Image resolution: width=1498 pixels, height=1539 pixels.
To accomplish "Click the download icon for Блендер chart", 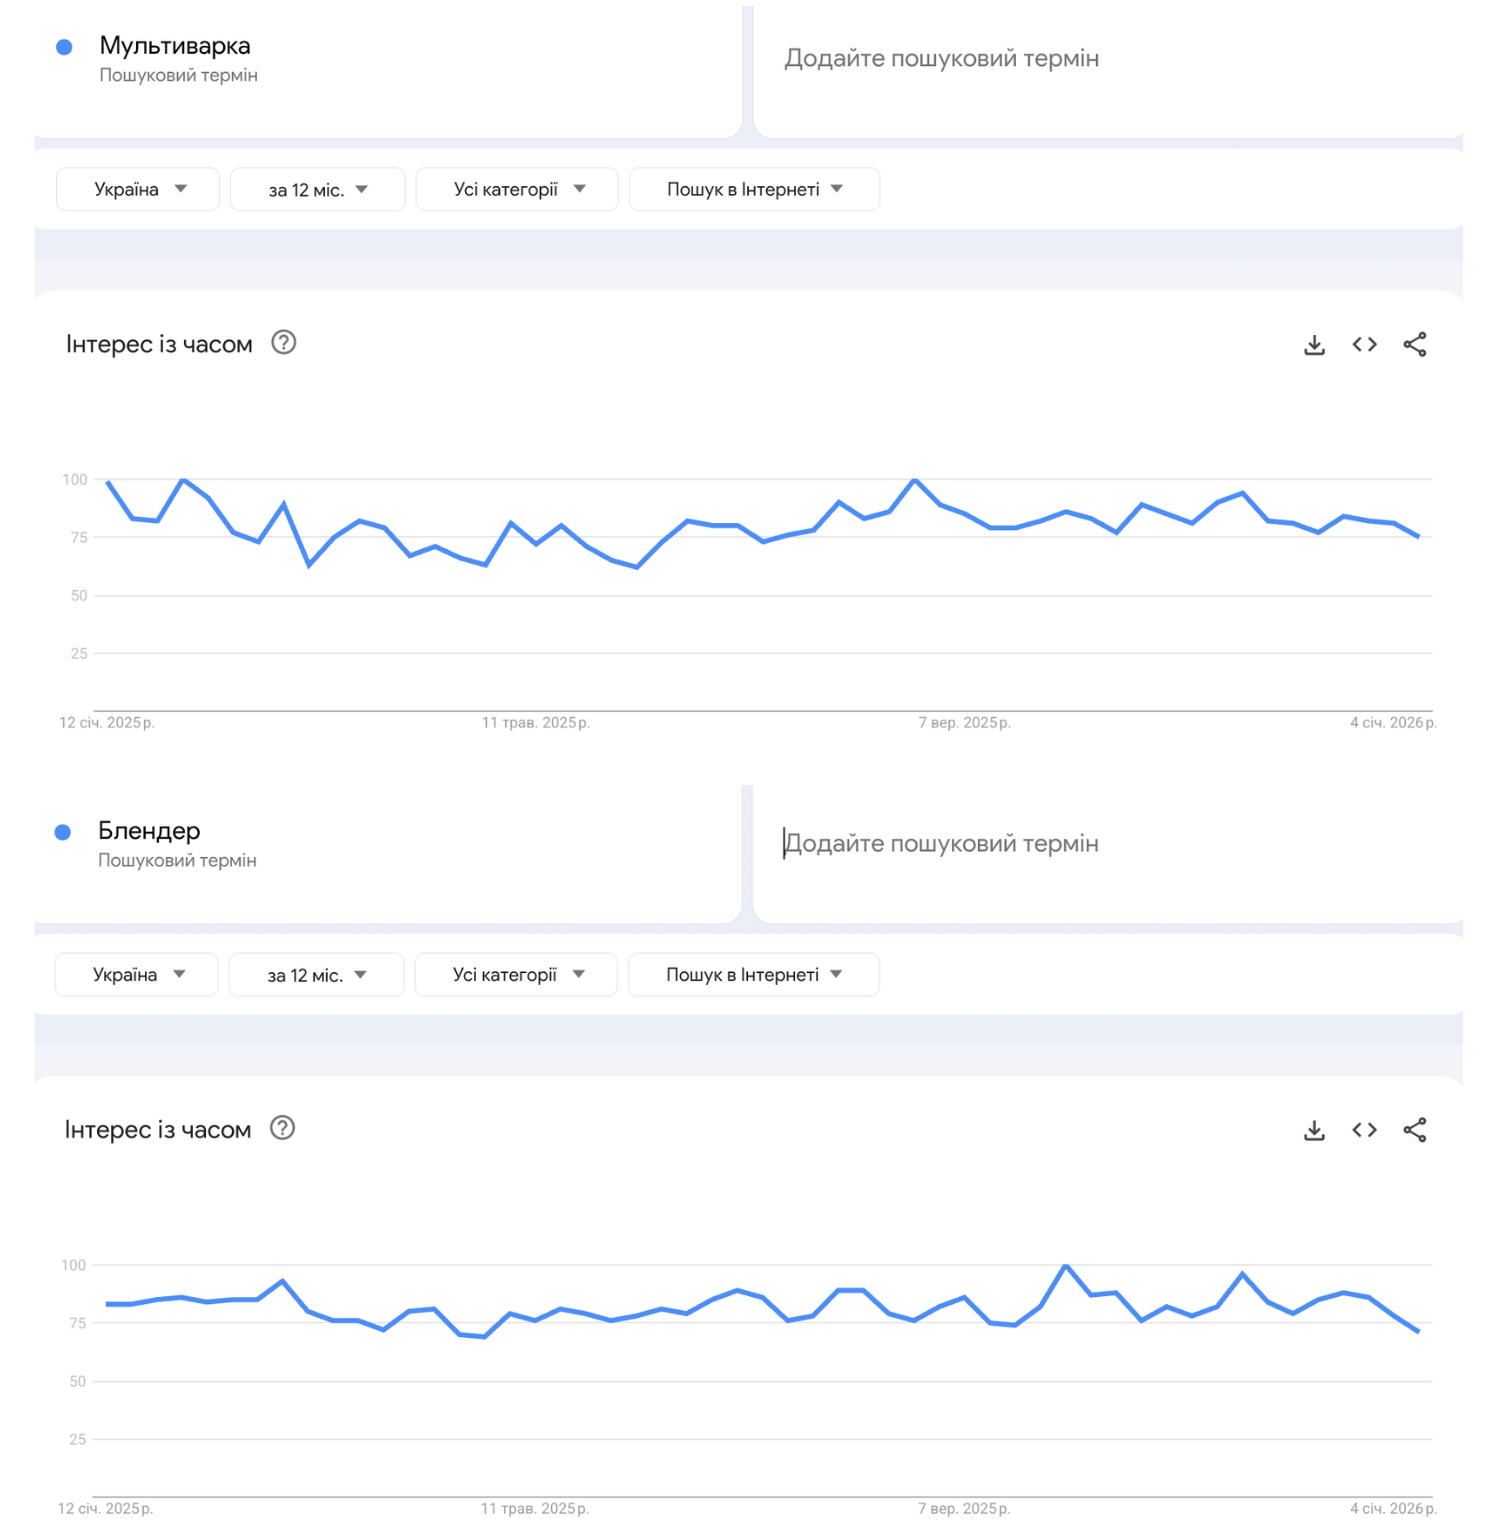I will tap(1313, 1130).
